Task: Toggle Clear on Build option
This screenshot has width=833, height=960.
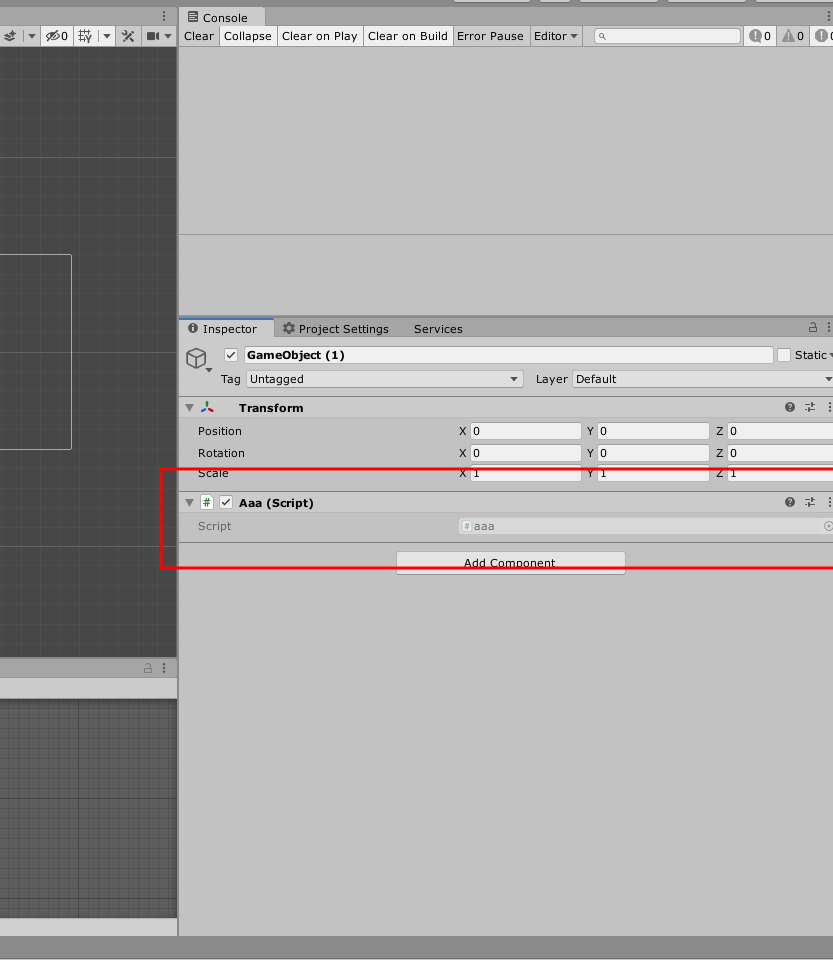Action: point(408,36)
